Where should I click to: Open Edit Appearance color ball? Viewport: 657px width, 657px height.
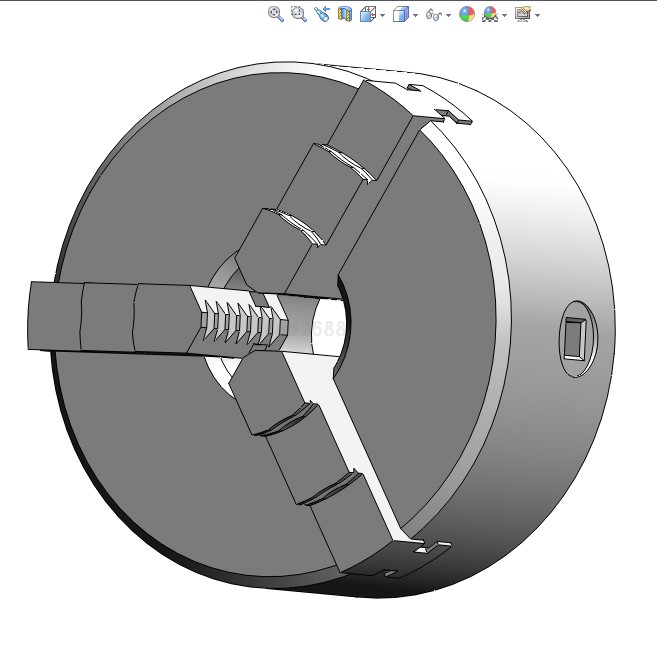pyautogui.click(x=466, y=14)
